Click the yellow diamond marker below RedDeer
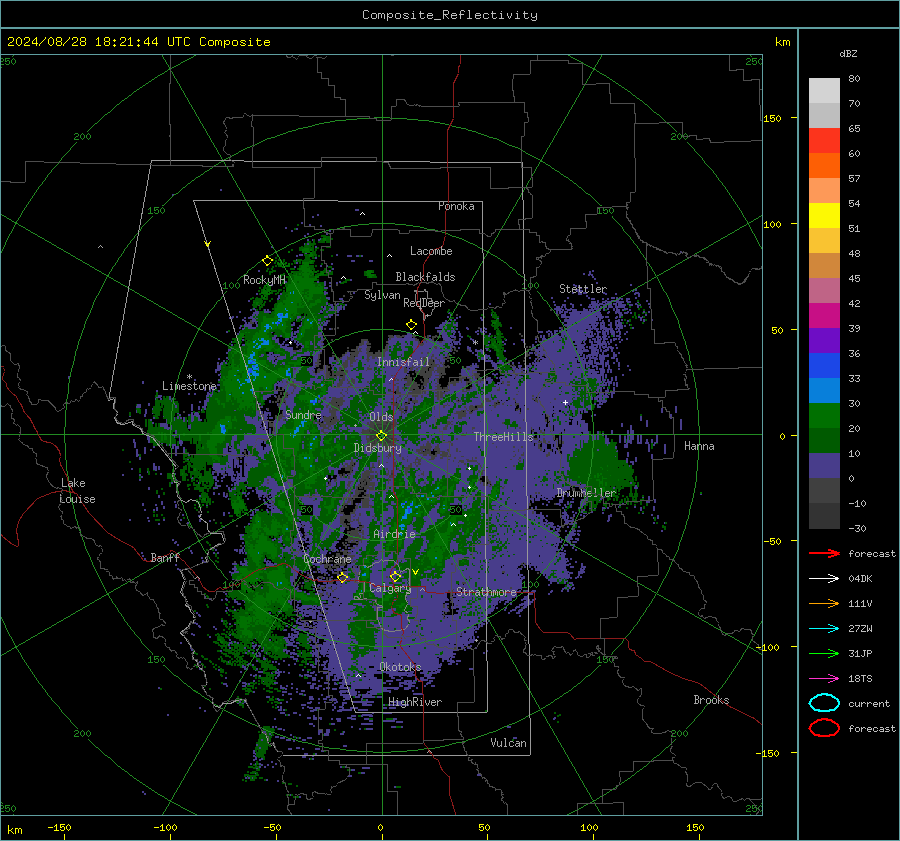Screen dimensions: 900x841 [411, 325]
